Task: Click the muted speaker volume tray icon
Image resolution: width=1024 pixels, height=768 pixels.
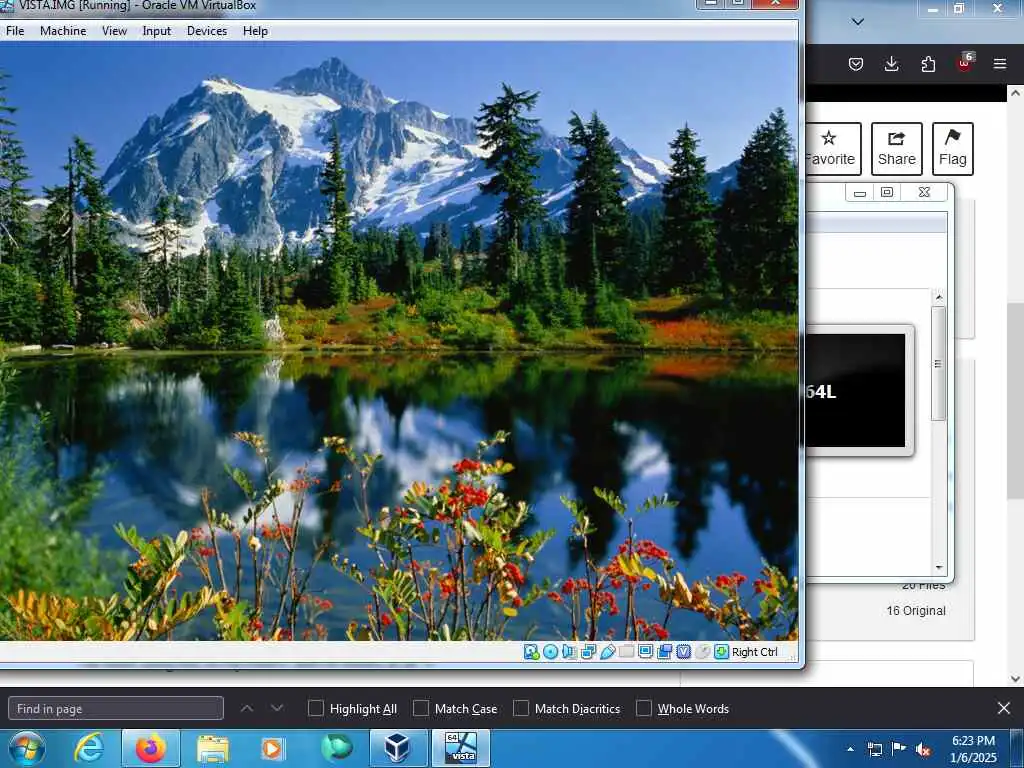Action: 923,750
